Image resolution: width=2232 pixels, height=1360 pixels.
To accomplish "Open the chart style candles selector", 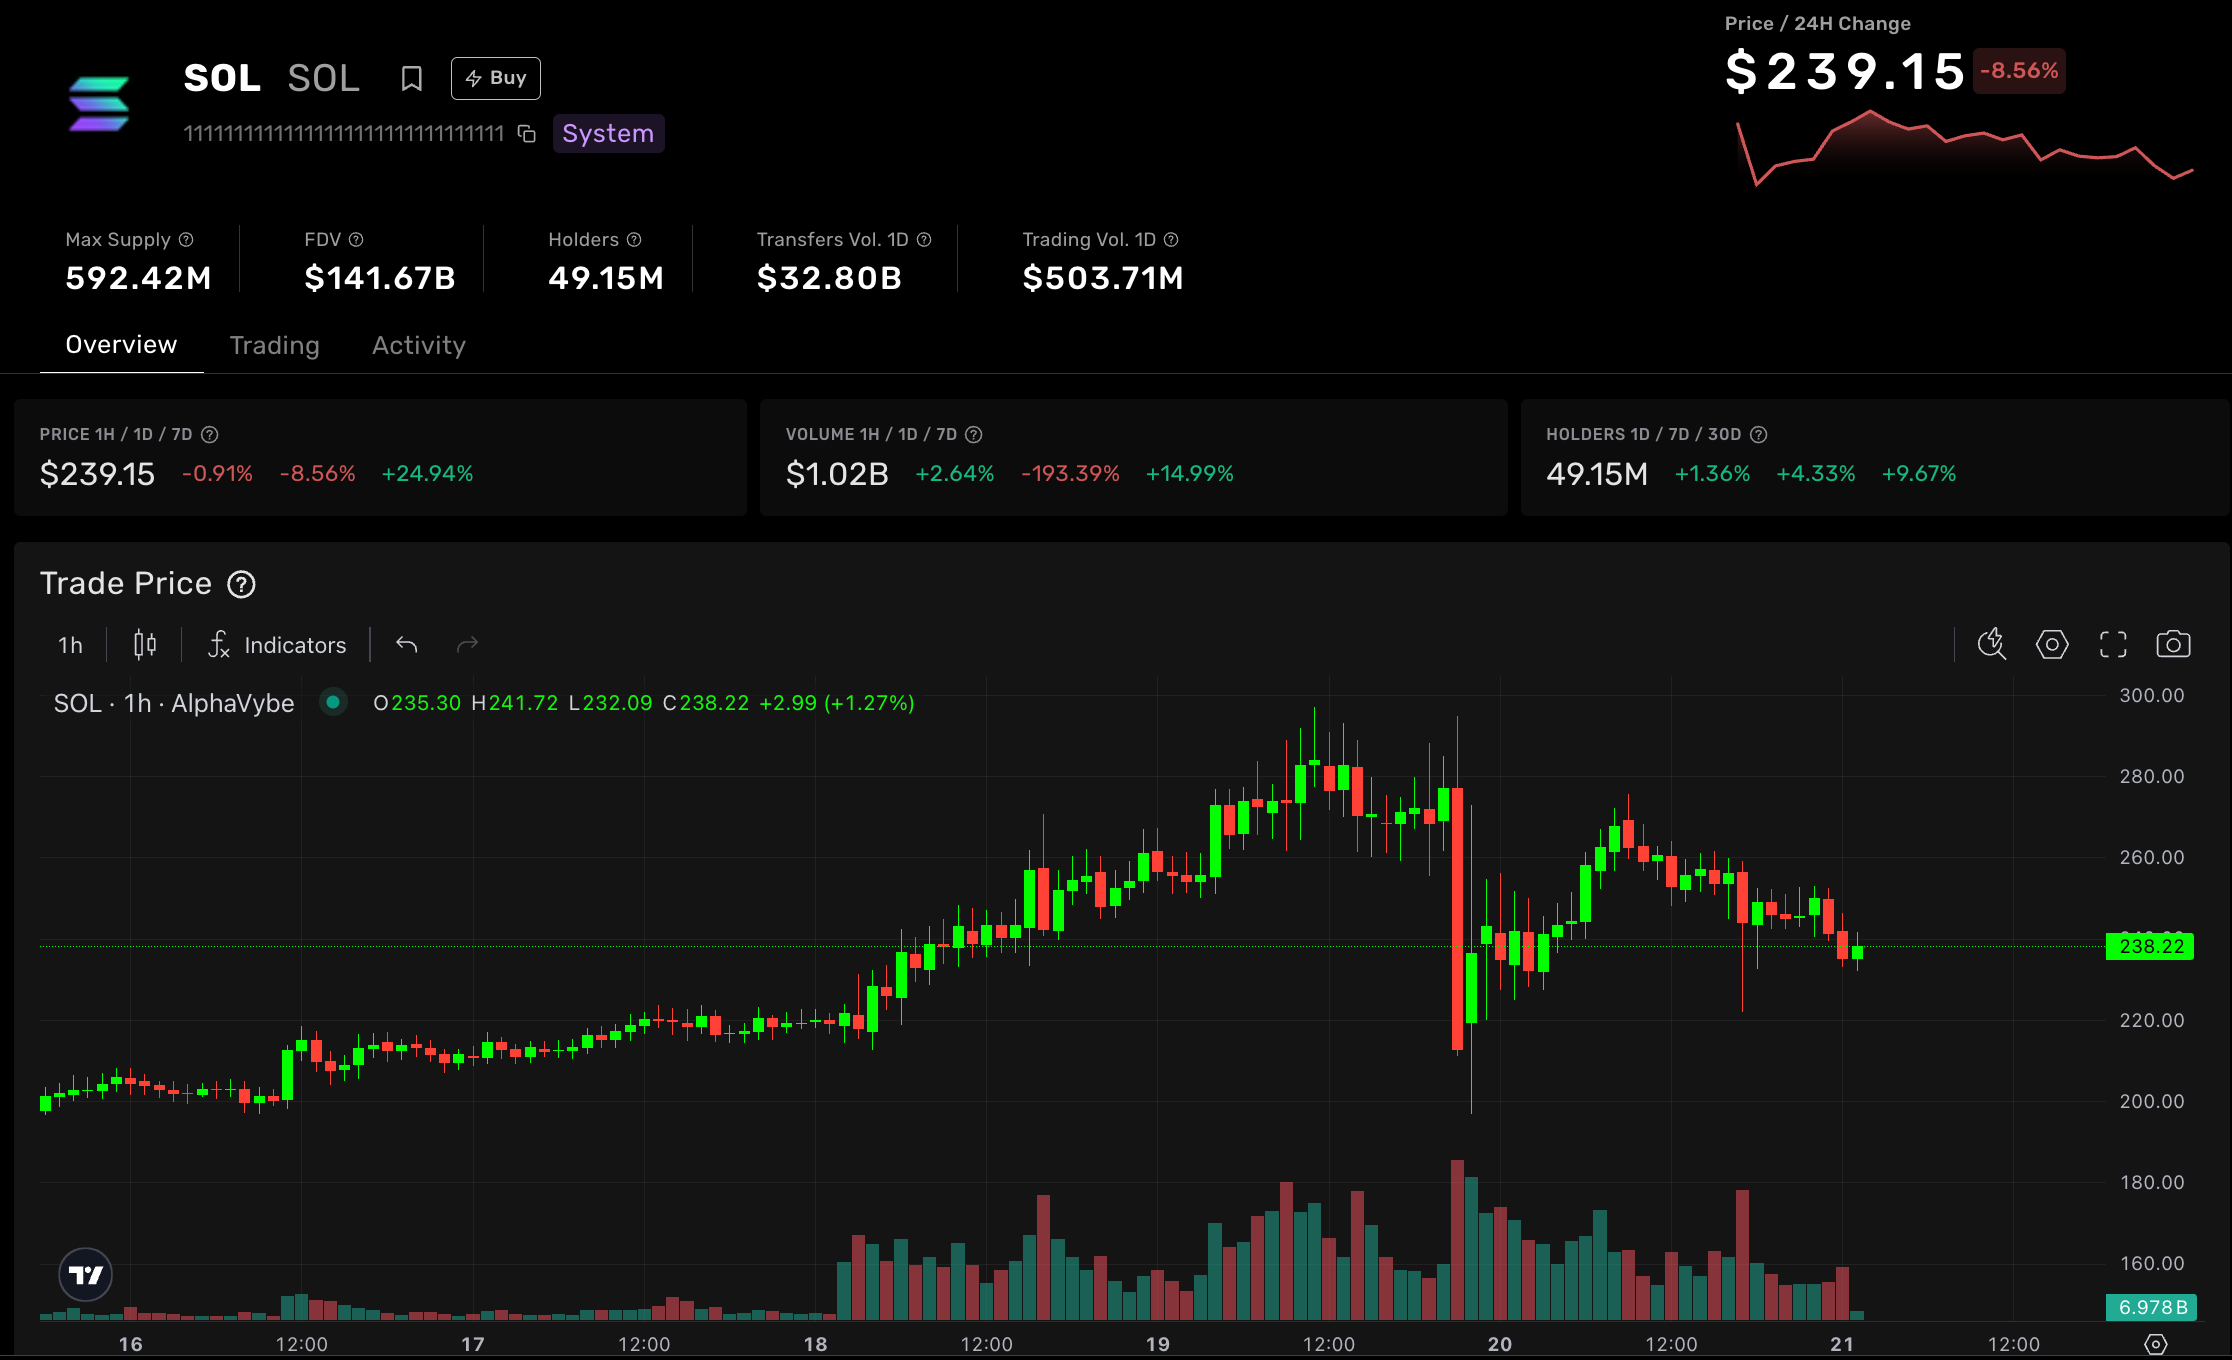I will click(x=145, y=645).
